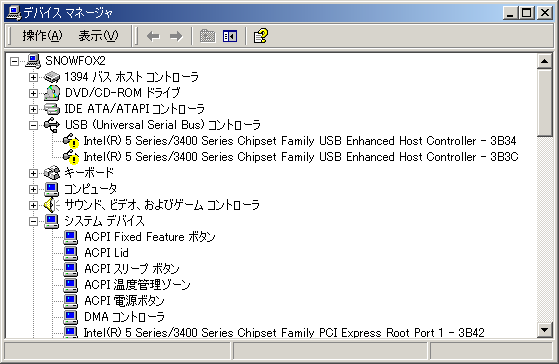Select ACPI Fixed Feature ボタン
The image size is (559, 364).
pos(150,237)
